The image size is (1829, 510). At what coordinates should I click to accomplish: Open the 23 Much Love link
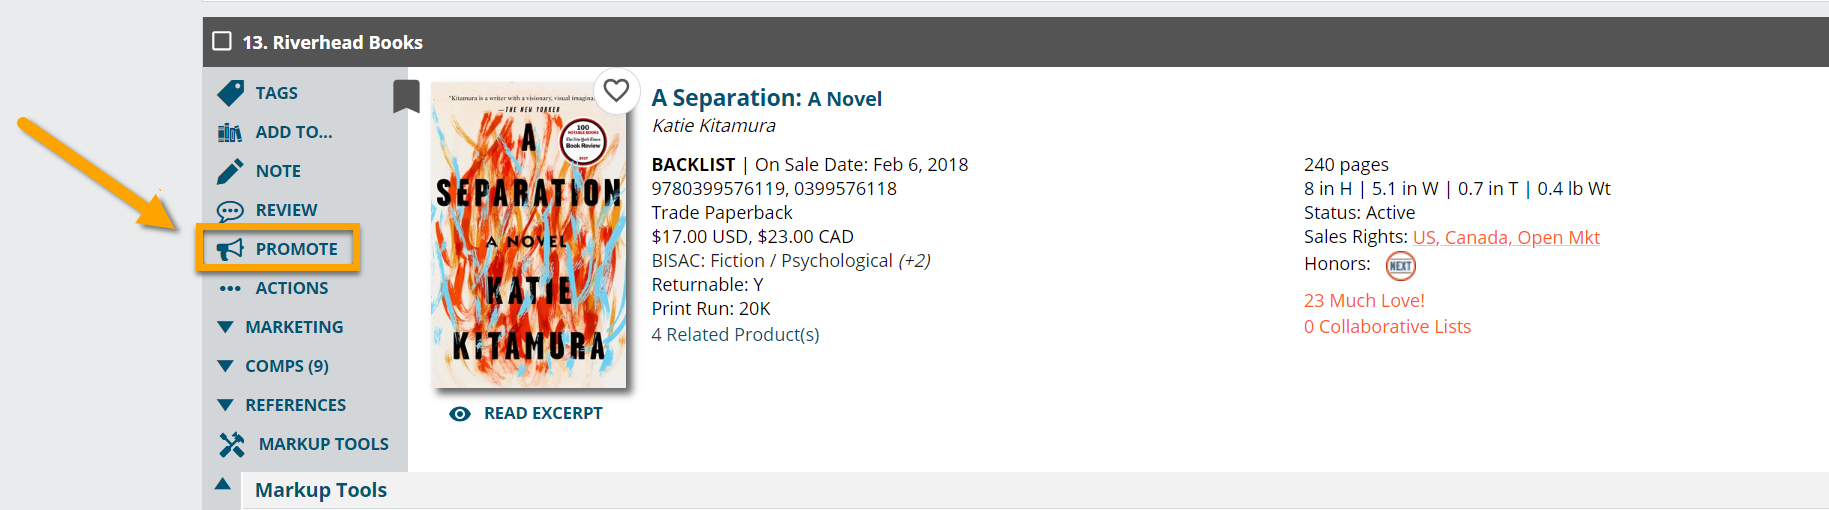click(1364, 301)
